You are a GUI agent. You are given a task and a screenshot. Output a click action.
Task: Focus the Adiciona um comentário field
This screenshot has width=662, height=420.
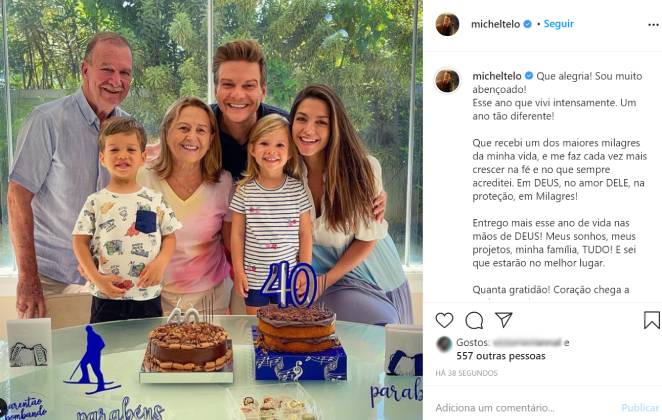click(x=526, y=408)
